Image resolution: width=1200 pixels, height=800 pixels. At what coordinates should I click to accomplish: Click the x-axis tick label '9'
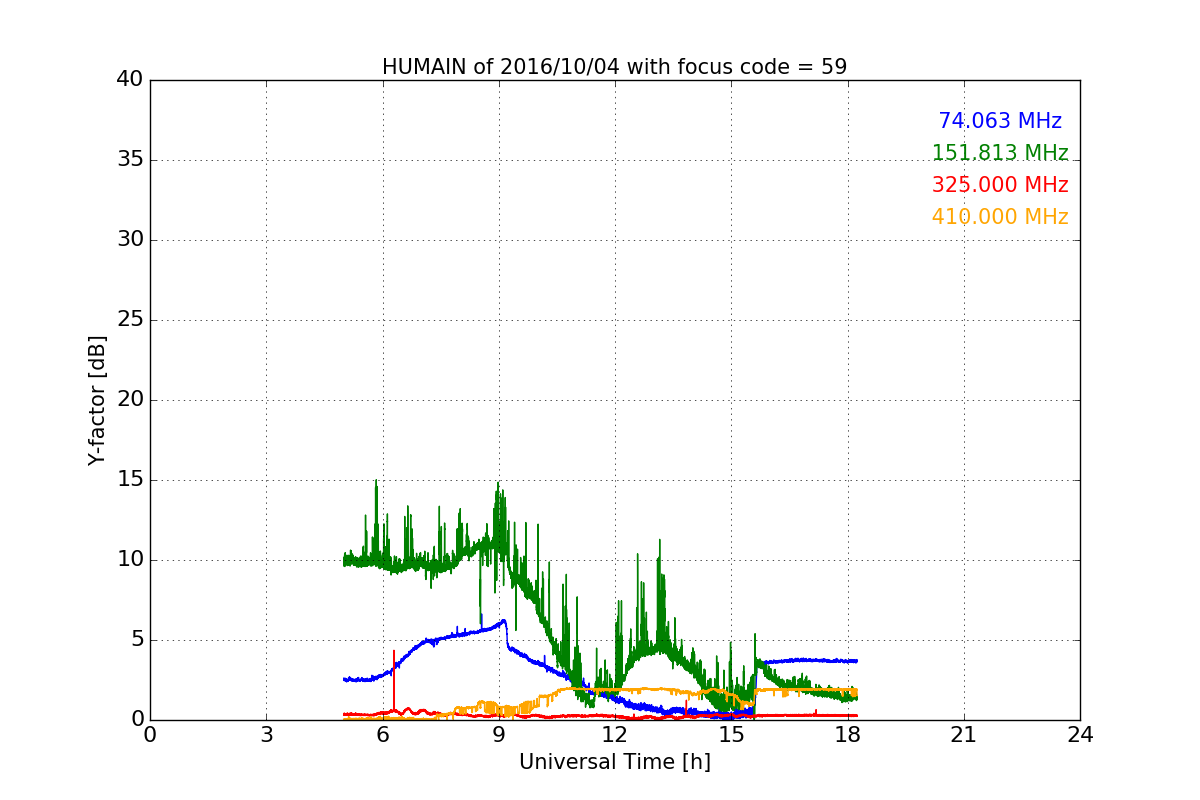[499, 735]
